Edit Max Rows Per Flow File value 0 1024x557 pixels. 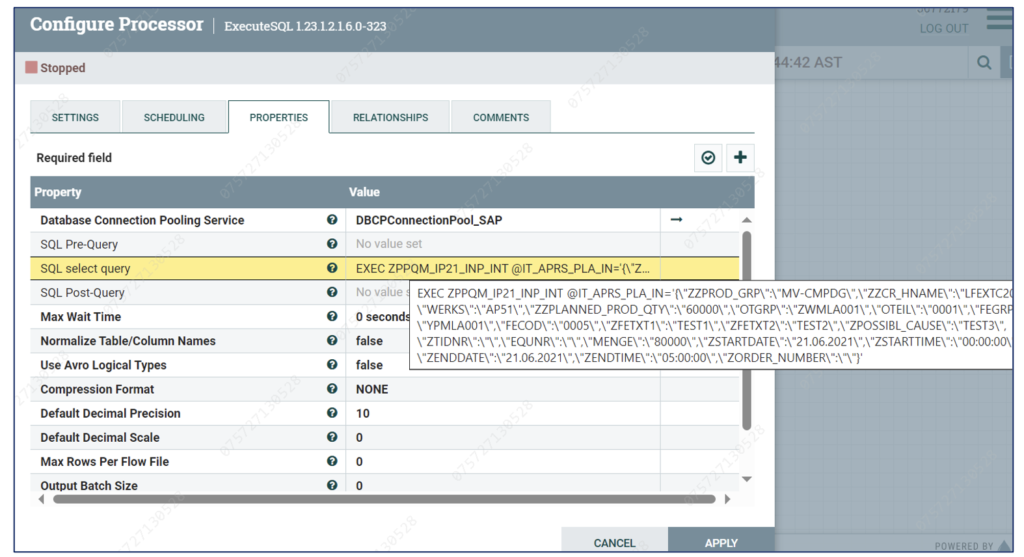click(x=503, y=462)
